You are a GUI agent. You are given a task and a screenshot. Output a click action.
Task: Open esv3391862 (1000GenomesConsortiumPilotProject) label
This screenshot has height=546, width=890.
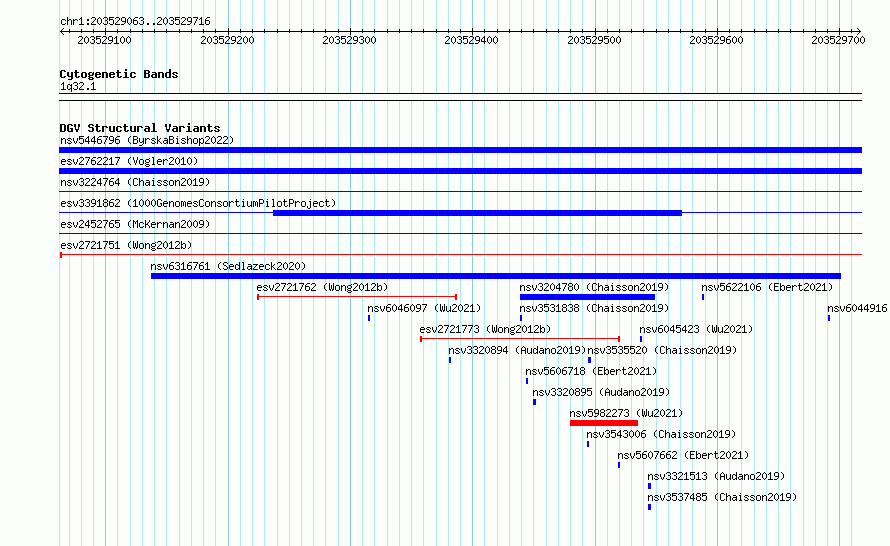pyautogui.click(x=198, y=203)
